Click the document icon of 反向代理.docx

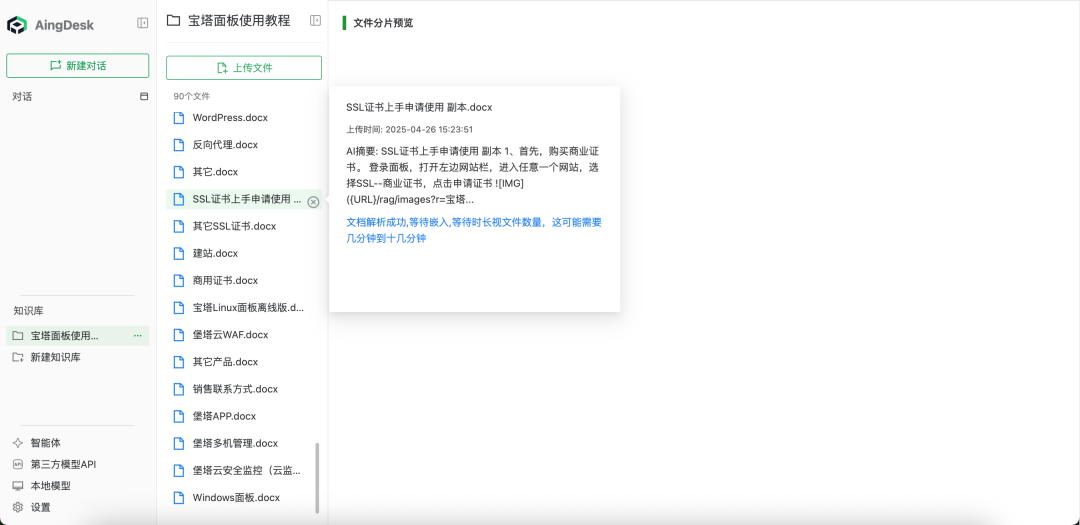click(179, 145)
